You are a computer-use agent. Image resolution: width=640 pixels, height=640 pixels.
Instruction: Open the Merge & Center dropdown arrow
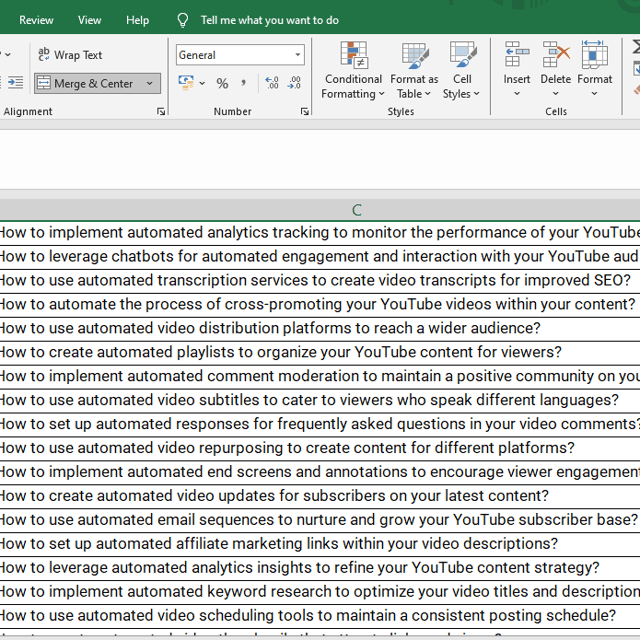(x=150, y=84)
